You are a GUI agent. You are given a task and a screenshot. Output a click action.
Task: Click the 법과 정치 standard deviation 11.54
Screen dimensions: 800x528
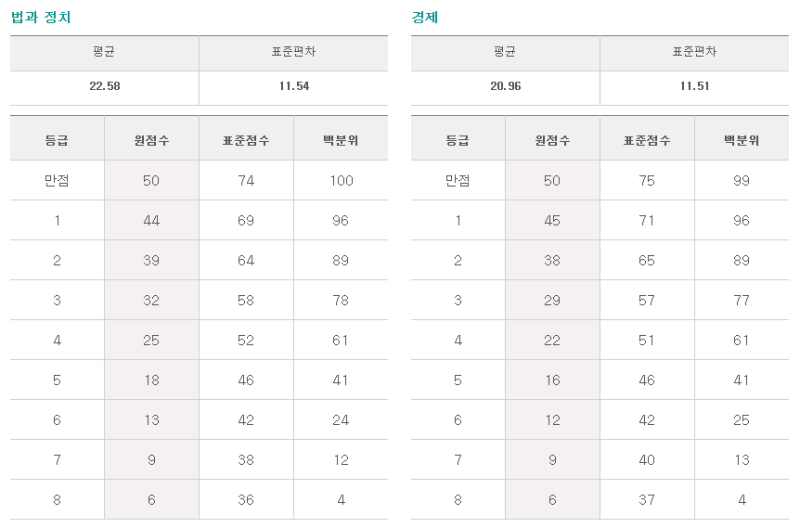click(294, 86)
